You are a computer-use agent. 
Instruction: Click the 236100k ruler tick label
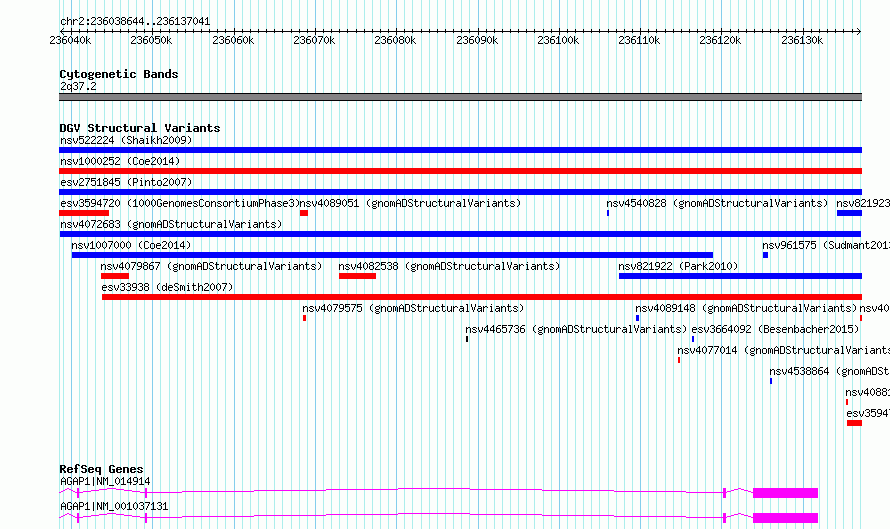(x=558, y=40)
